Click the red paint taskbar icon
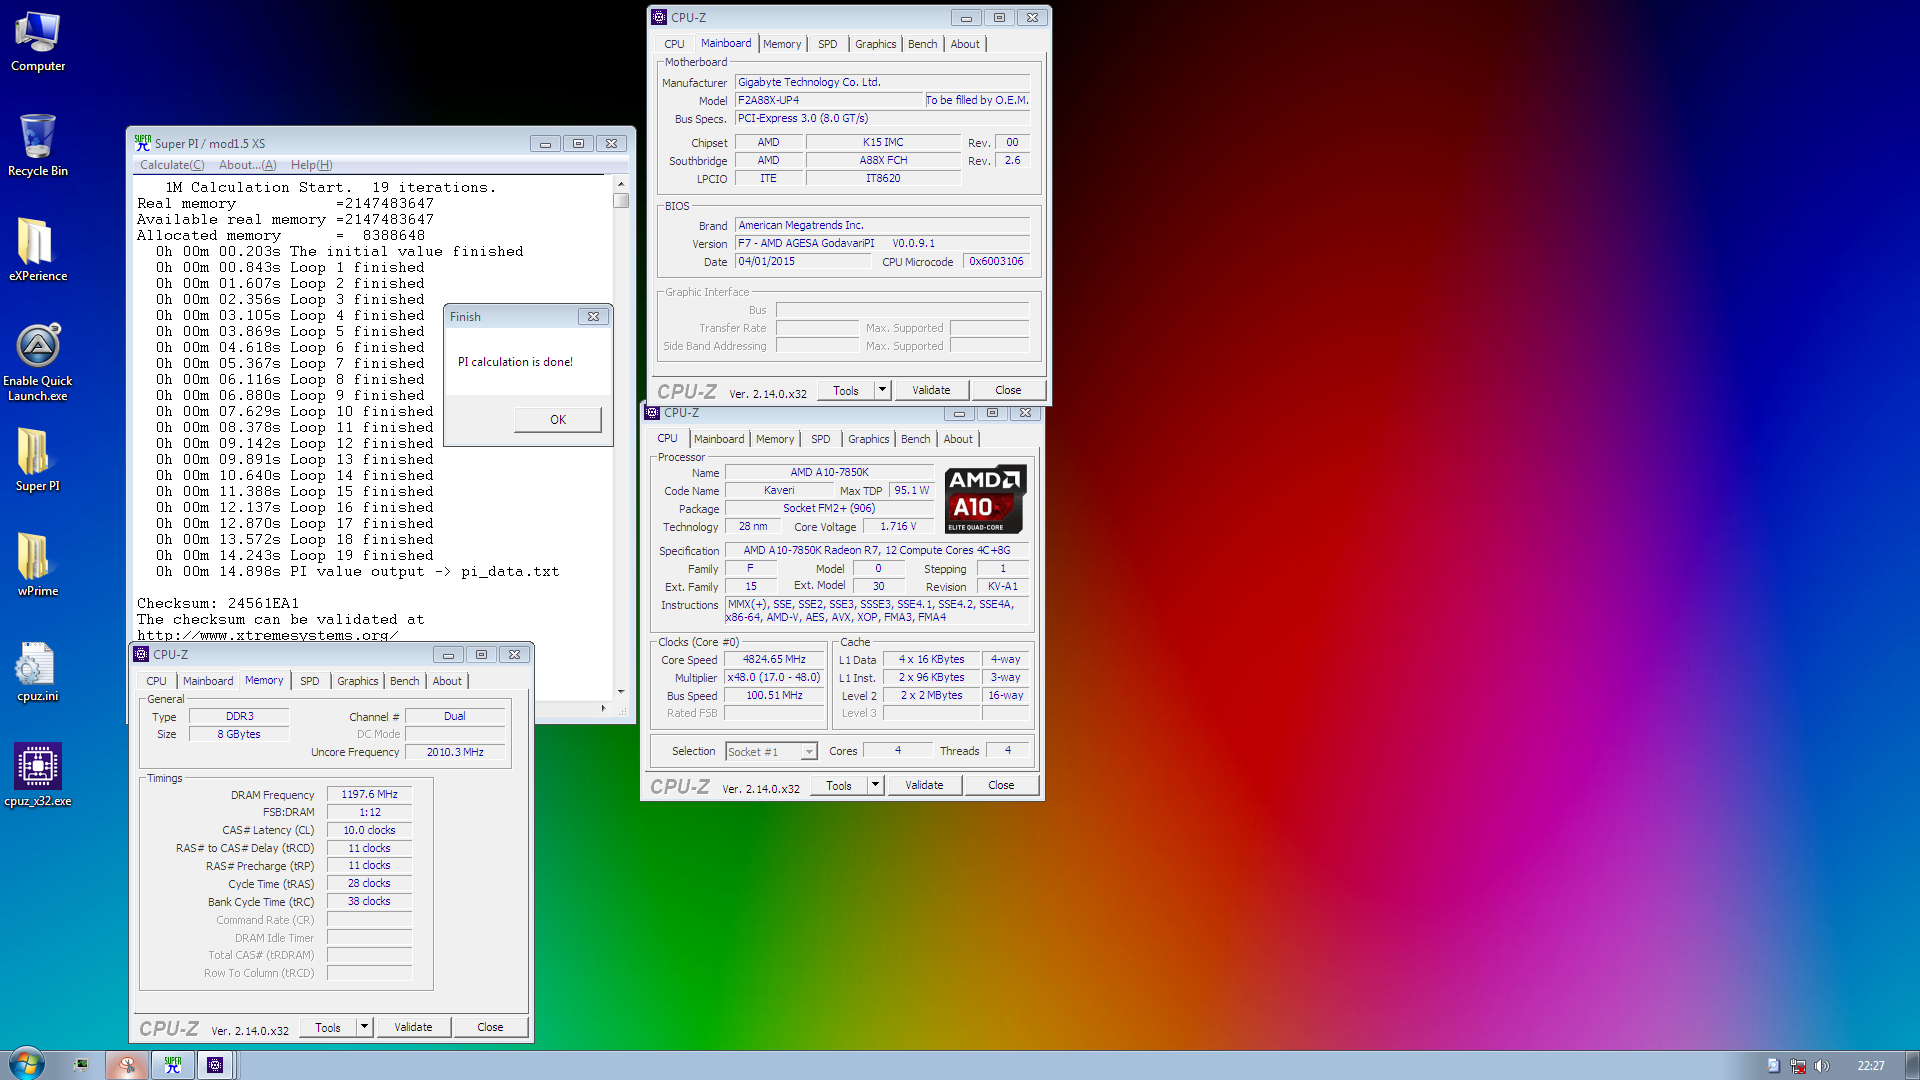1920x1080 pixels. pyautogui.click(x=127, y=1065)
